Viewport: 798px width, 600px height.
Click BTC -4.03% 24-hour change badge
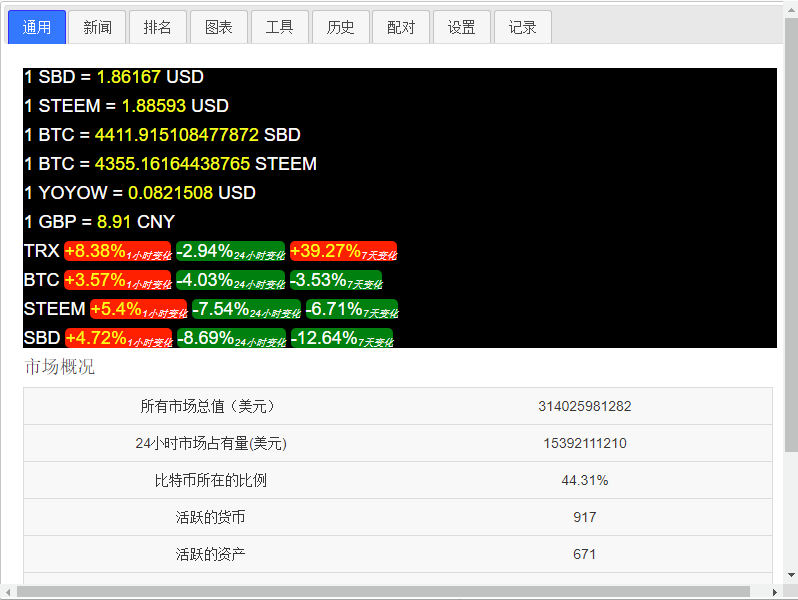(230, 280)
